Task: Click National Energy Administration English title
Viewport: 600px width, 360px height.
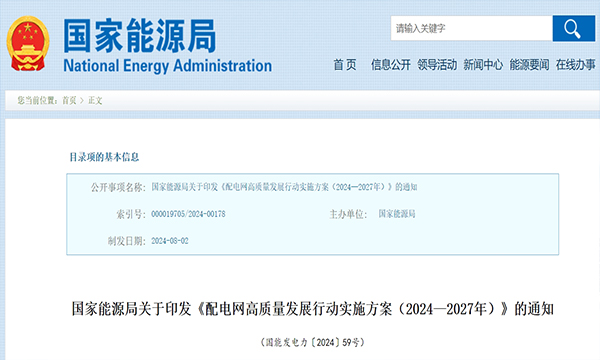Action: coord(168,66)
